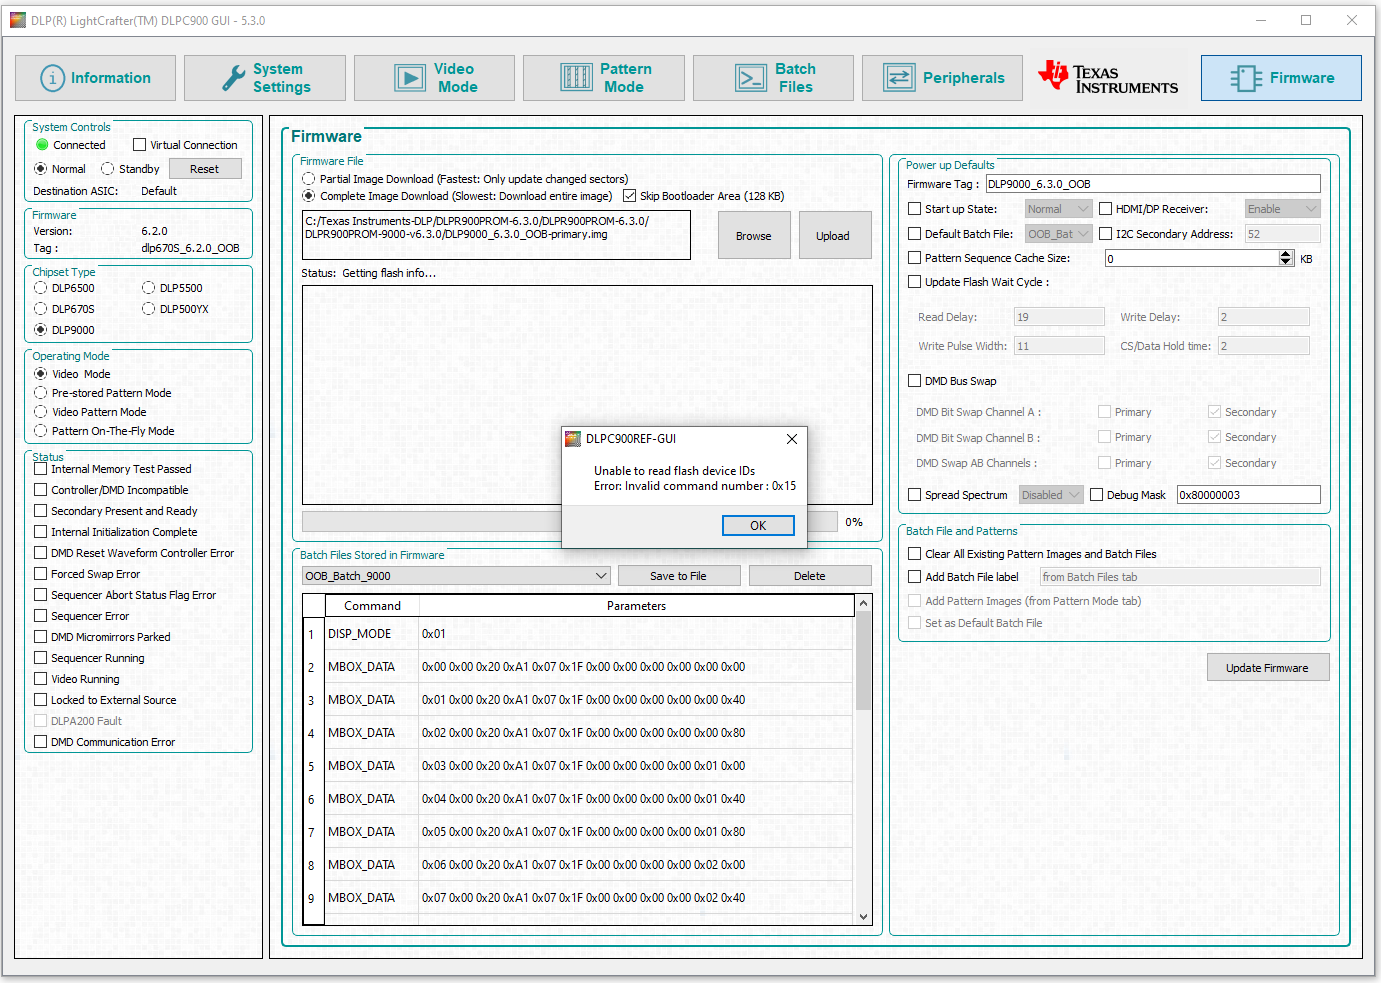Open the Pattern Mode tab

pyautogui.click(x=604, y=78)
